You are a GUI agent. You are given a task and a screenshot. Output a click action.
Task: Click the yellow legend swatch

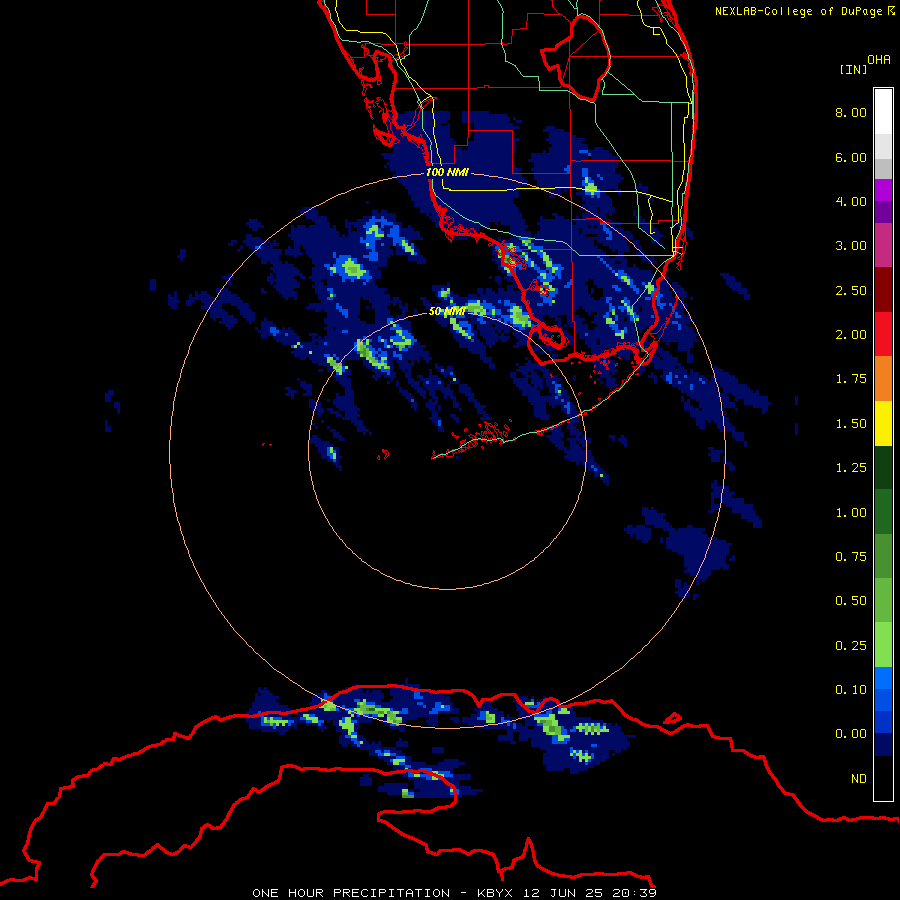point(883,423)
